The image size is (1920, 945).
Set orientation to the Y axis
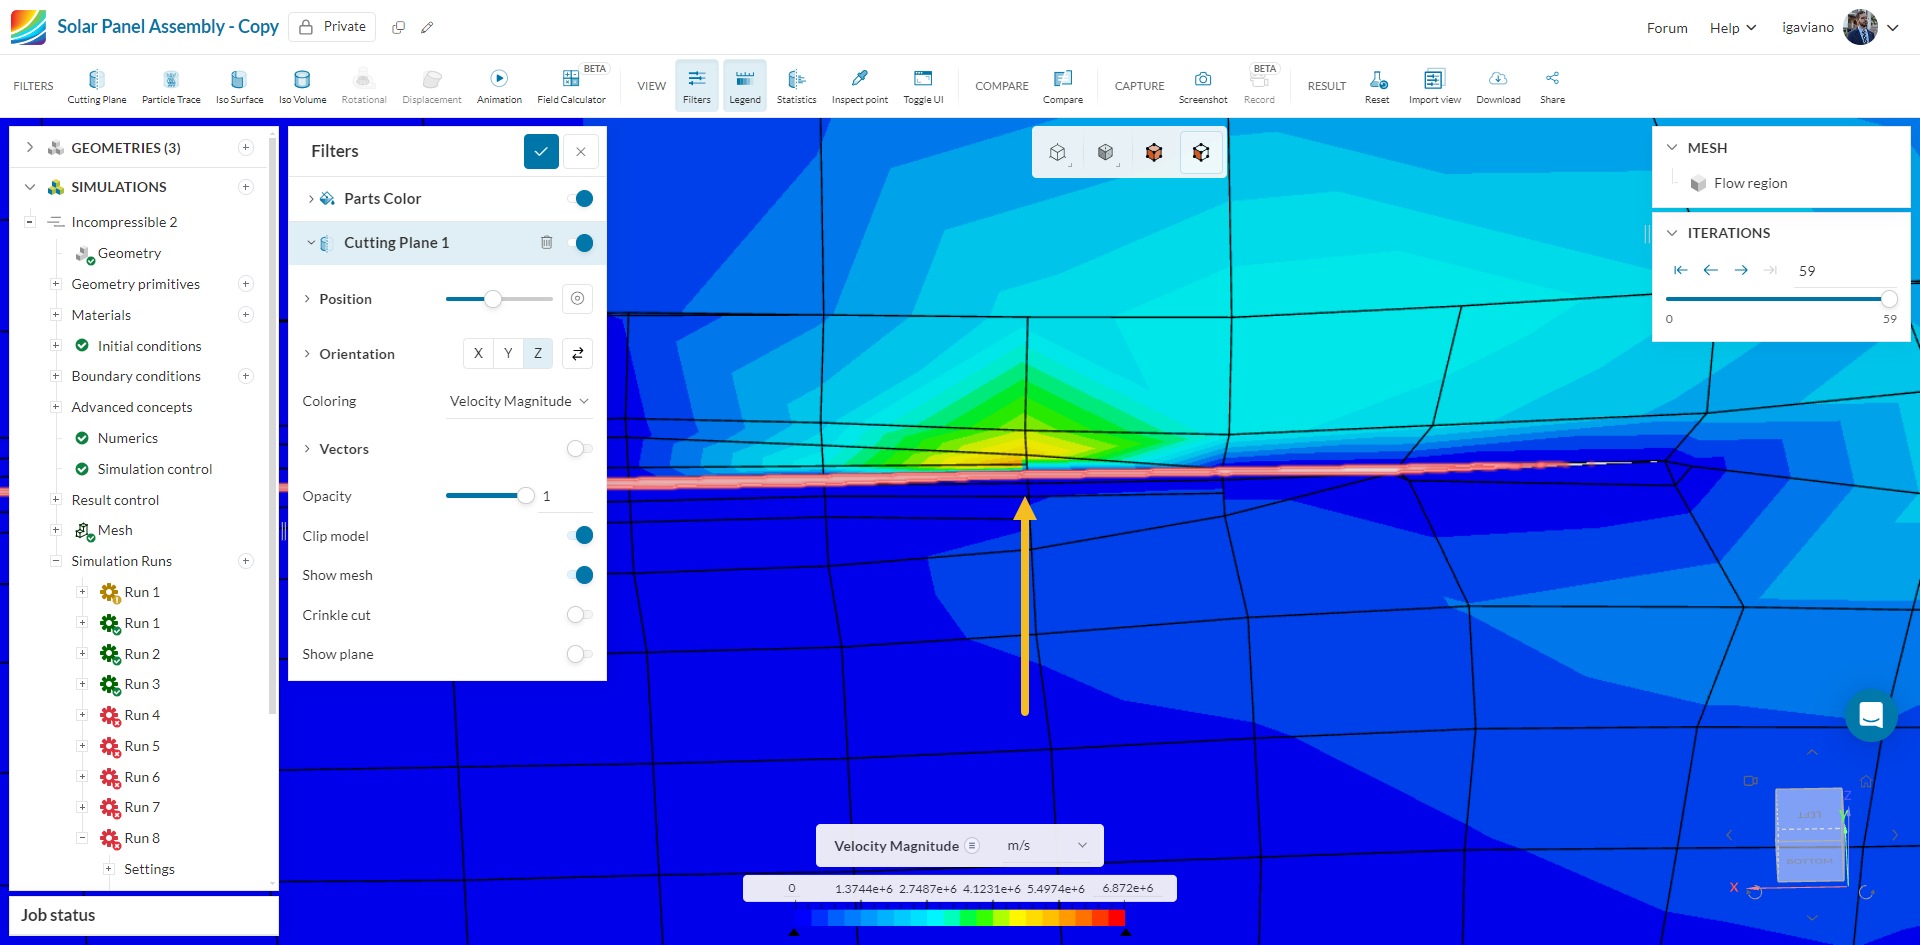point(508,354)
